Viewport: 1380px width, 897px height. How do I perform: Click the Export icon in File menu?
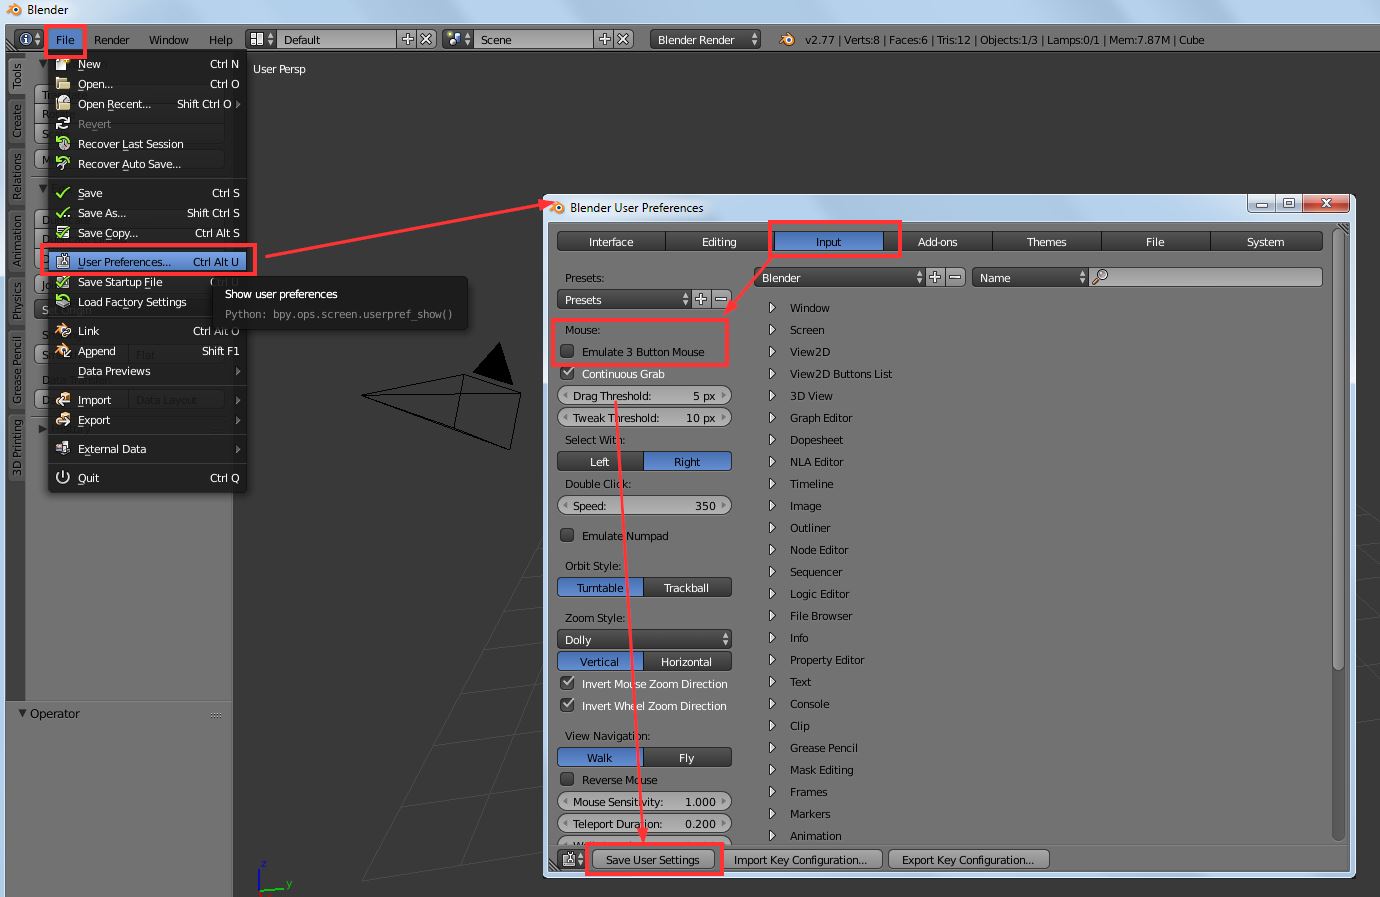pos(62,419)
